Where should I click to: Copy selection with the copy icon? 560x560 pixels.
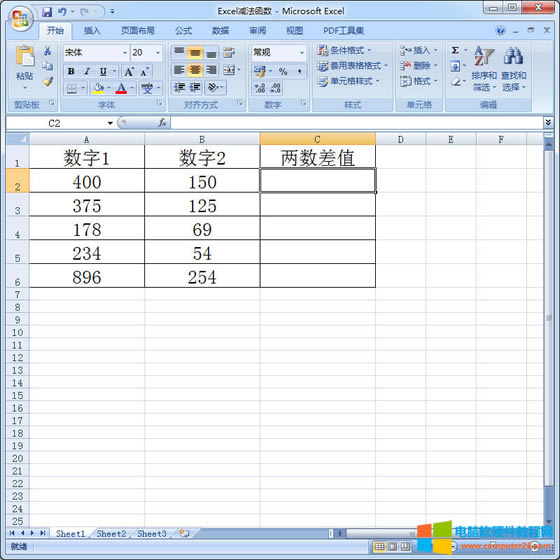48,66
